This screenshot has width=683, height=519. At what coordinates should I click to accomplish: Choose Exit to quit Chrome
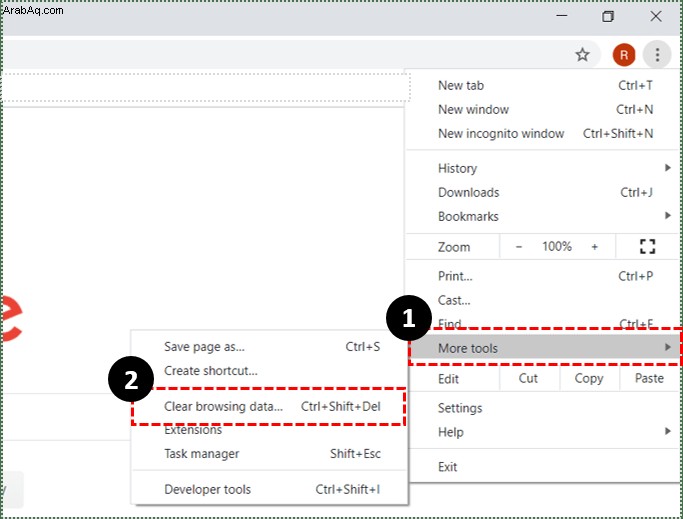click(x=543, y=467)
